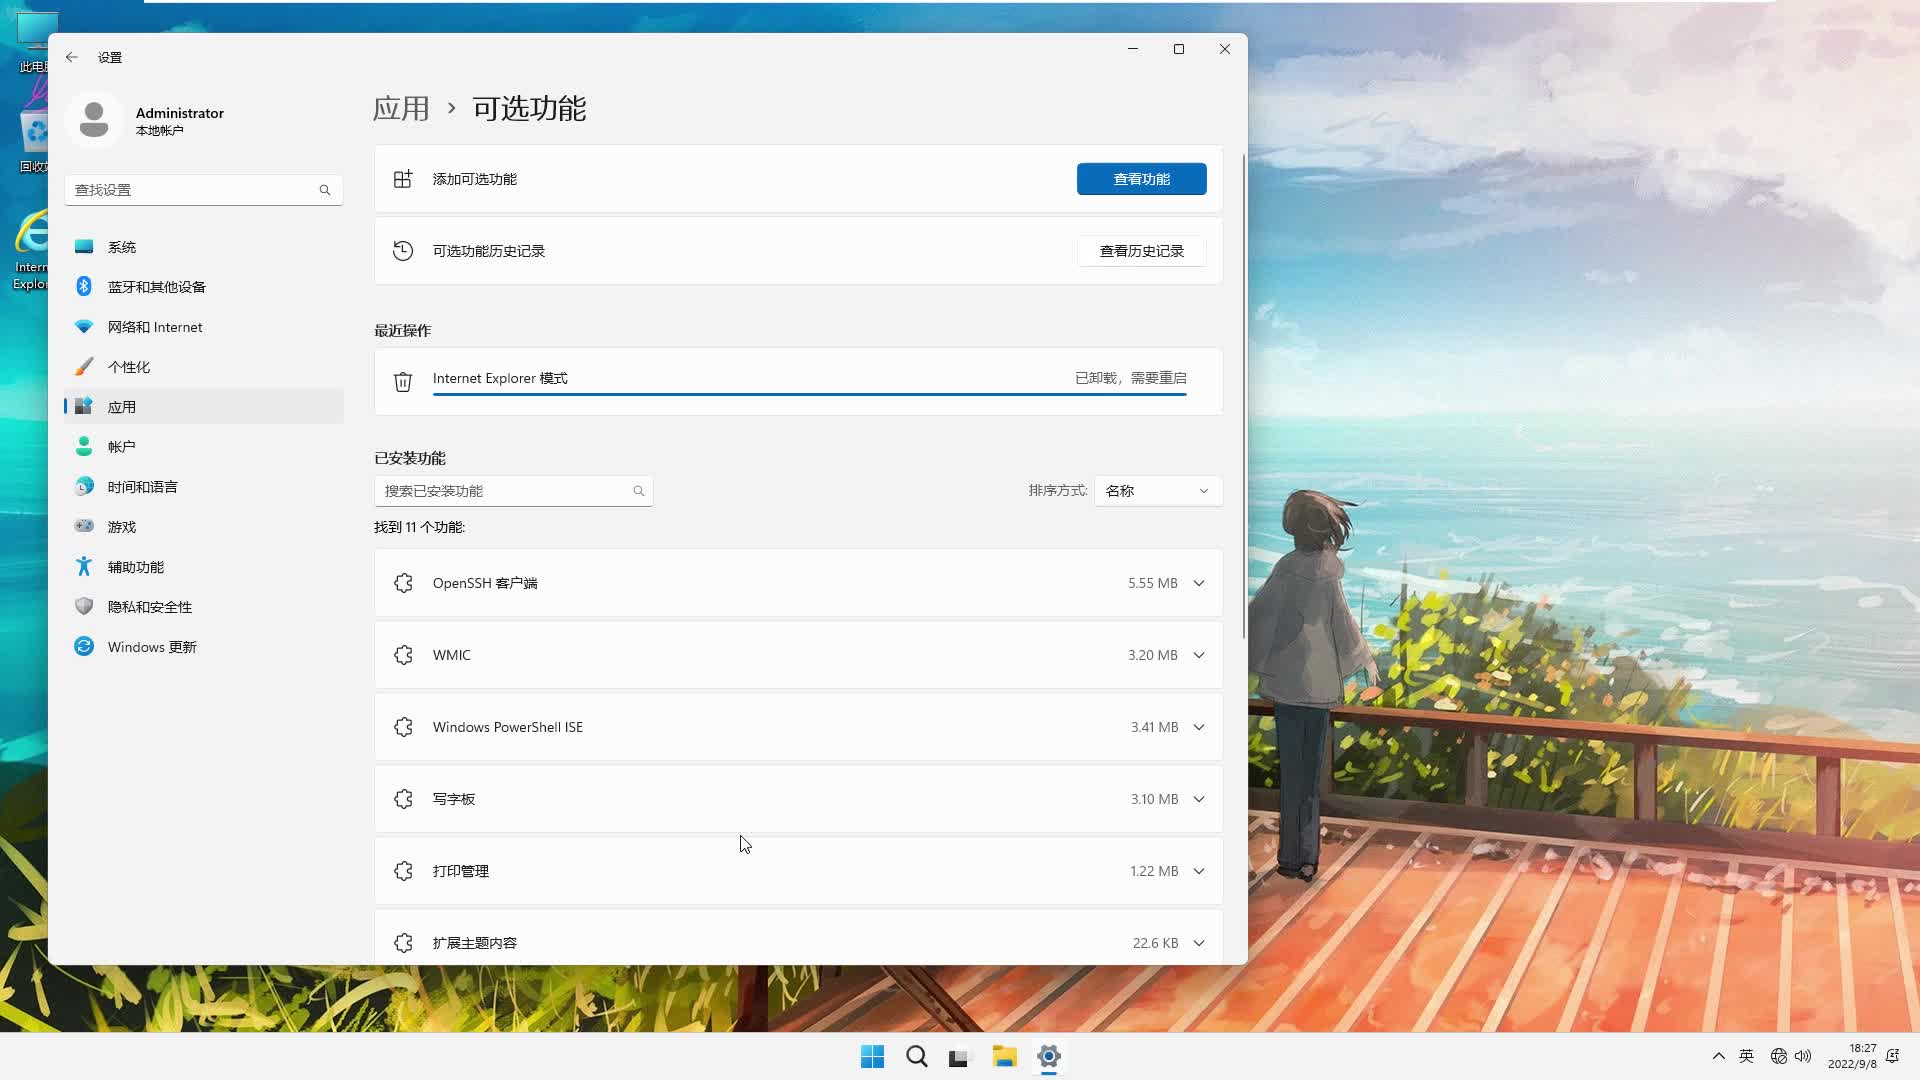Click the 添加可选功能 grid-plus icon
1920x1080 pixels.
(403, 179)
